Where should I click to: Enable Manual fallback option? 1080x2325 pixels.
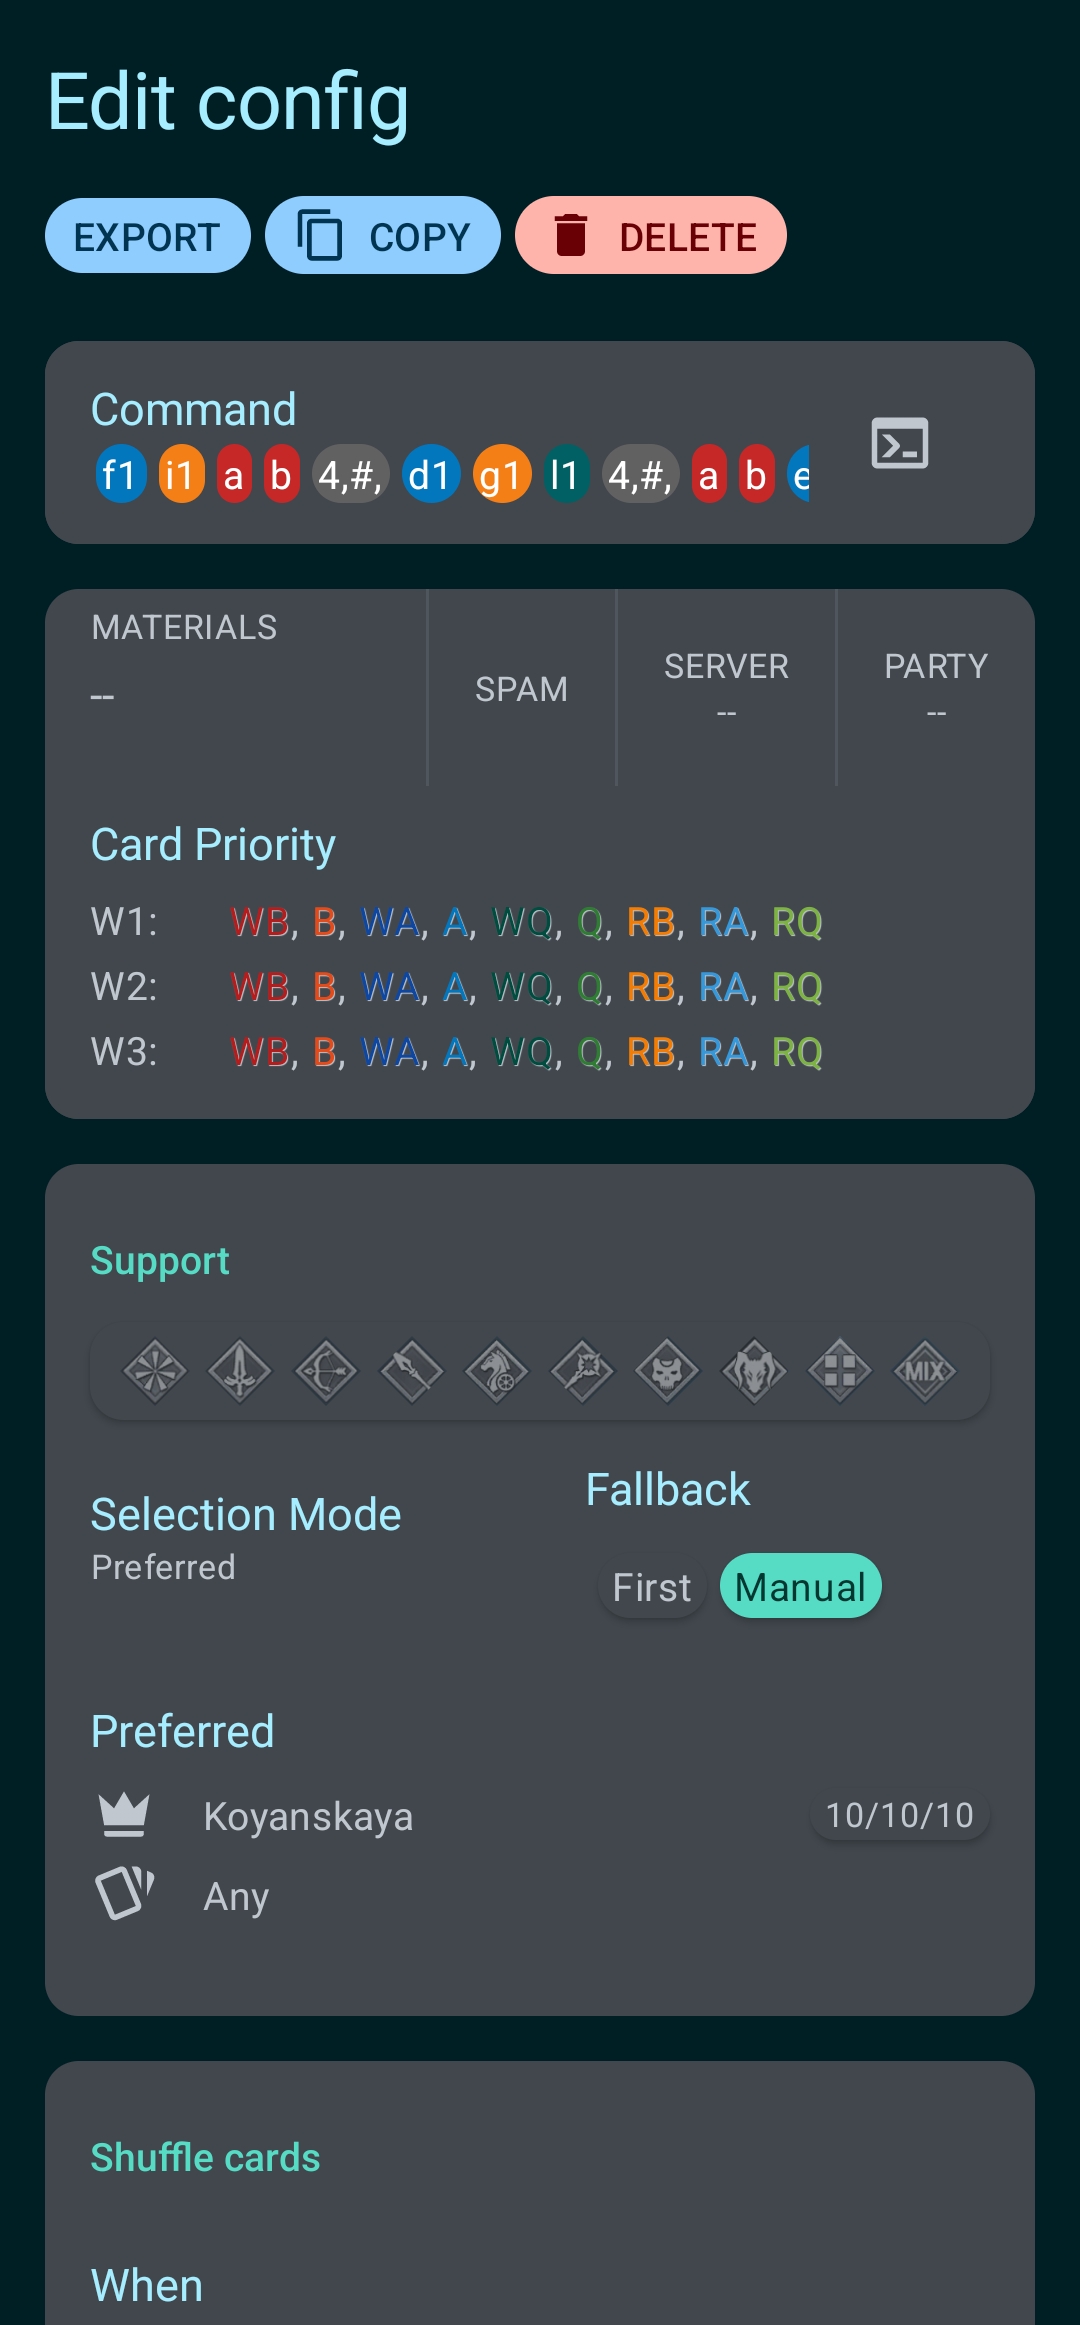coord(800,1586)
